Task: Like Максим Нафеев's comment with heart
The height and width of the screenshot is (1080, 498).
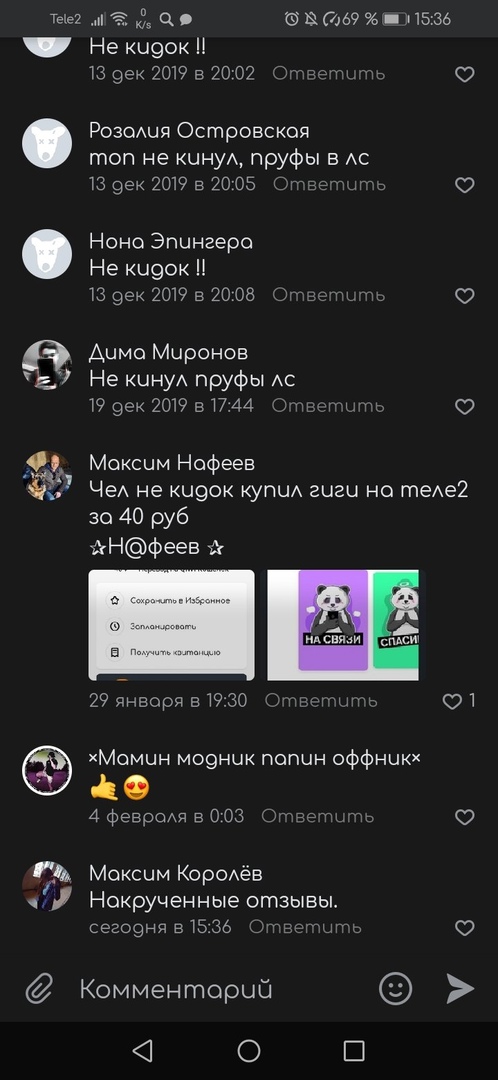Action: point(452,701)
